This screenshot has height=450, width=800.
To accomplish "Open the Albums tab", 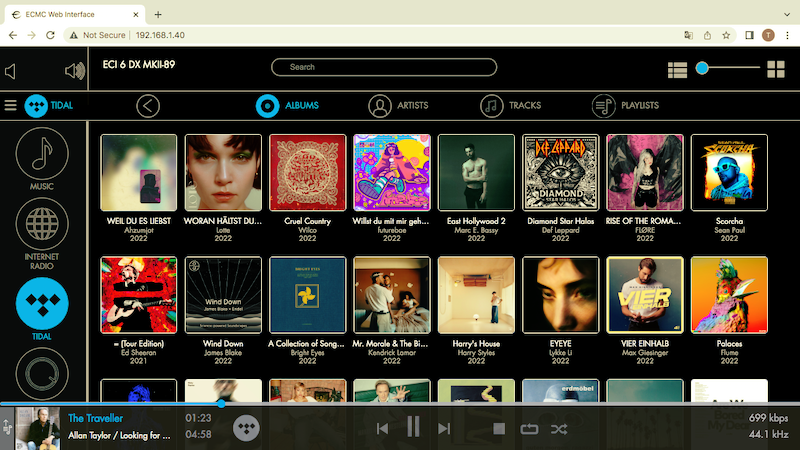I will pos(287,106).
